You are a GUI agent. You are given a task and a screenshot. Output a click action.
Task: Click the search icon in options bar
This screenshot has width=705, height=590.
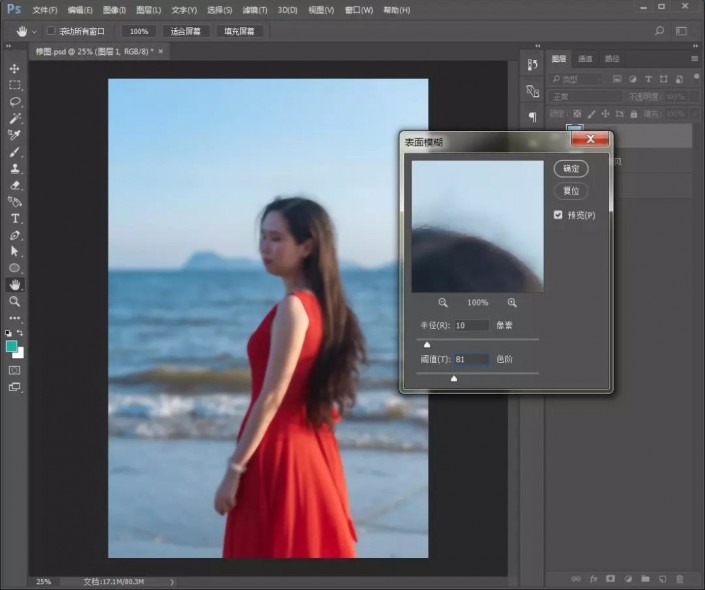pos(659,31)
